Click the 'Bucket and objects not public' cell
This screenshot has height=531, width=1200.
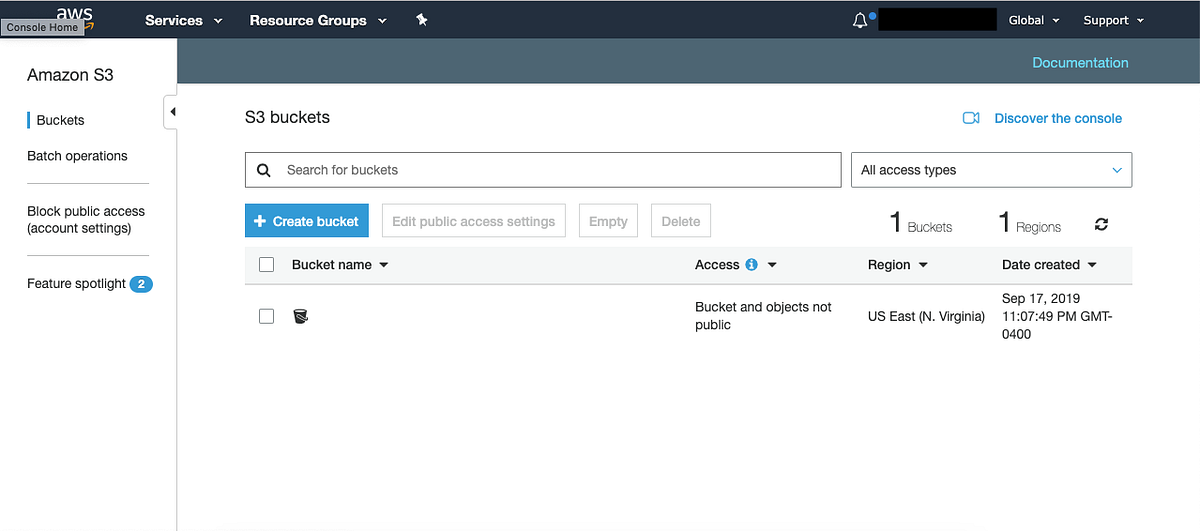763,316
